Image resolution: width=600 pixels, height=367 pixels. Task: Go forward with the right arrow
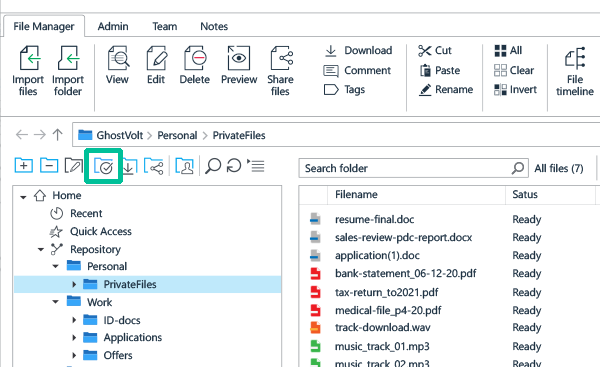[x=39, y=135]
